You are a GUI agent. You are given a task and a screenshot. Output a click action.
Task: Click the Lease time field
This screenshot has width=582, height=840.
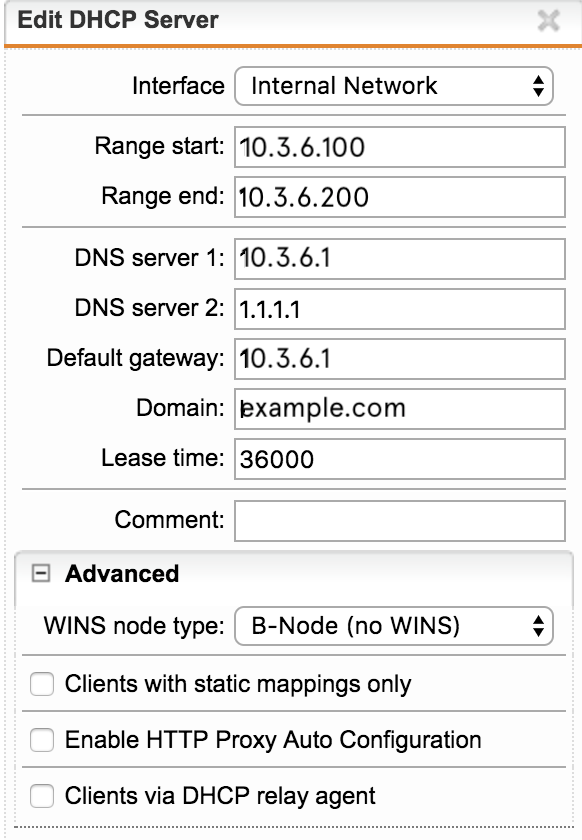400,459
